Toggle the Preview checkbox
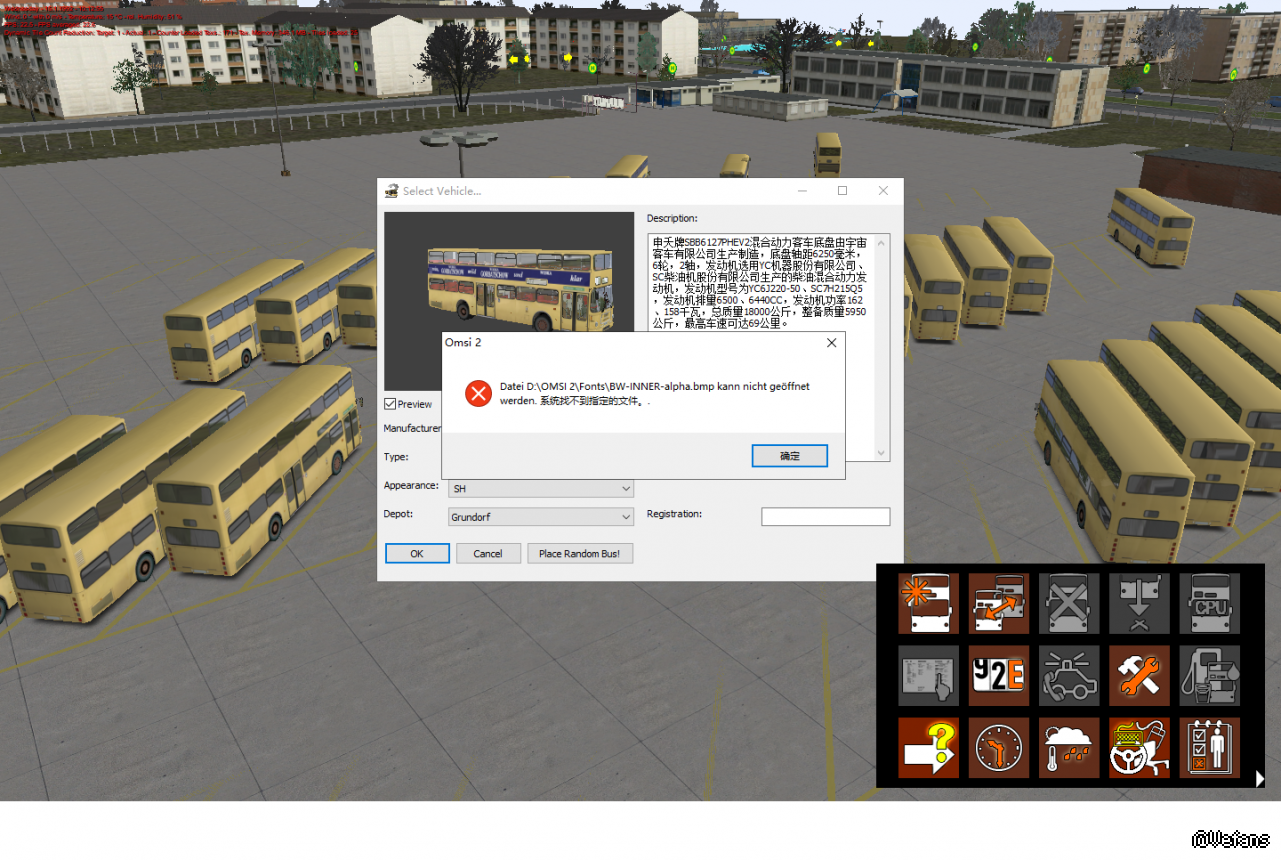 pos(390,404)
